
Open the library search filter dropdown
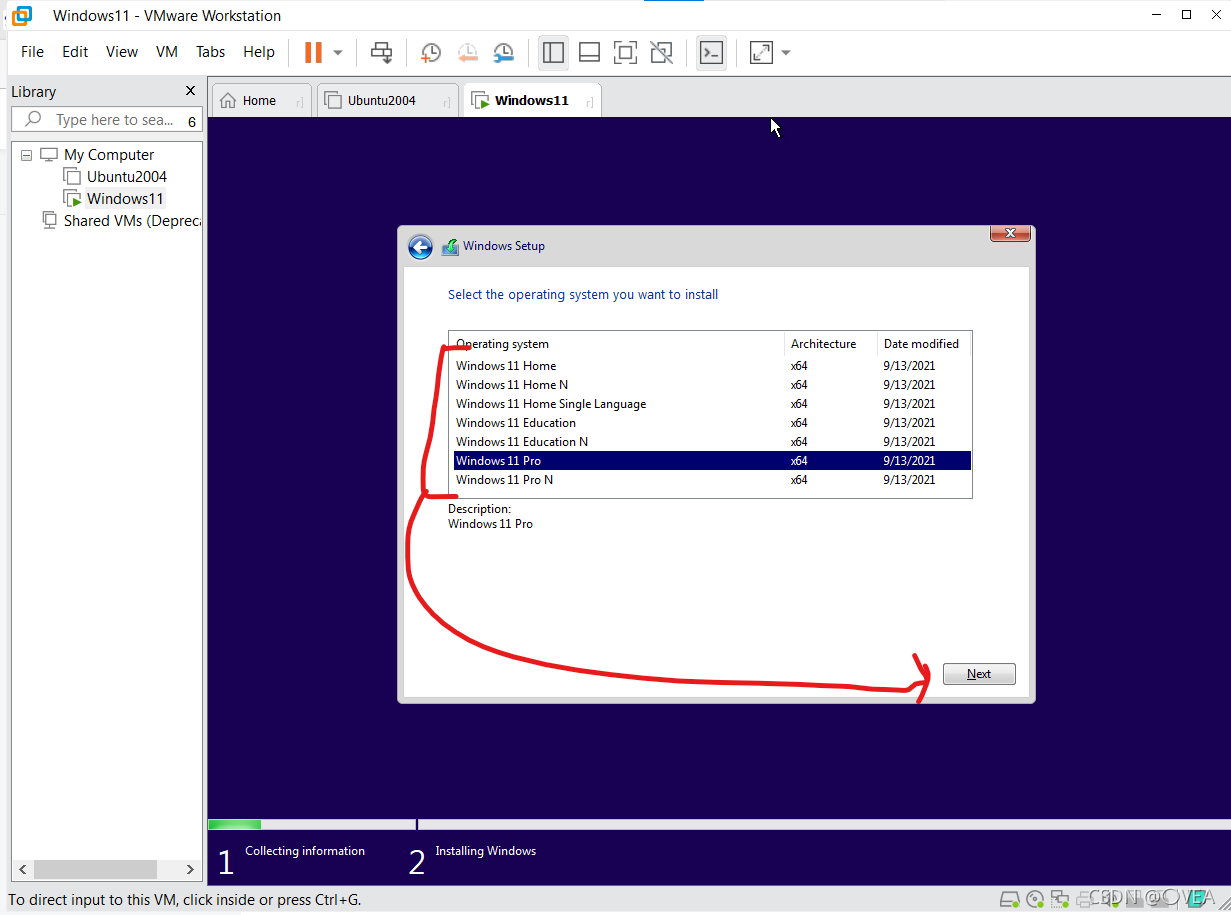(192, 121)
